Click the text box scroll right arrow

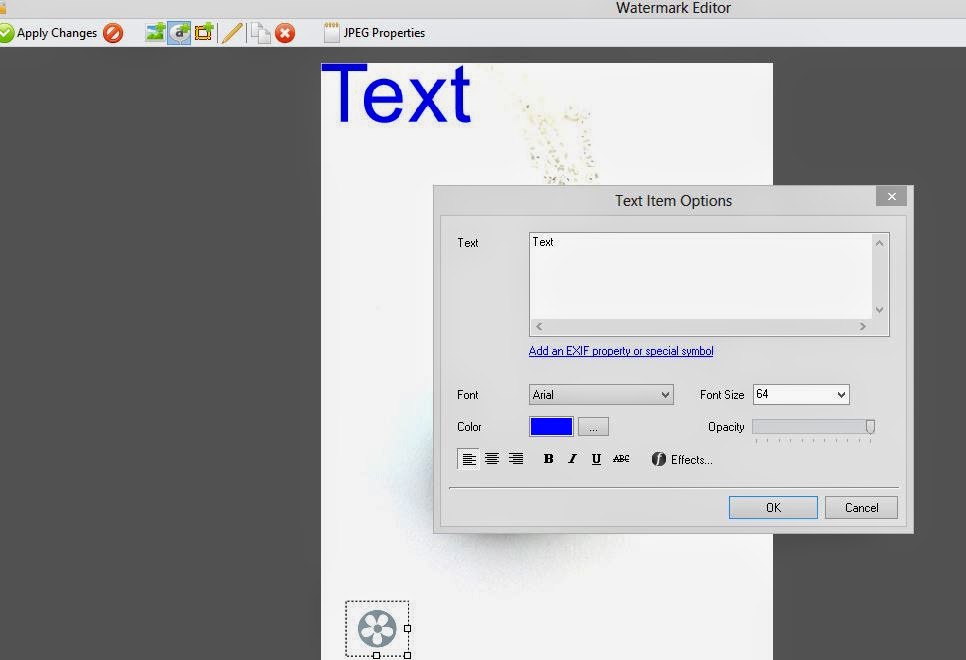(862, 327)
